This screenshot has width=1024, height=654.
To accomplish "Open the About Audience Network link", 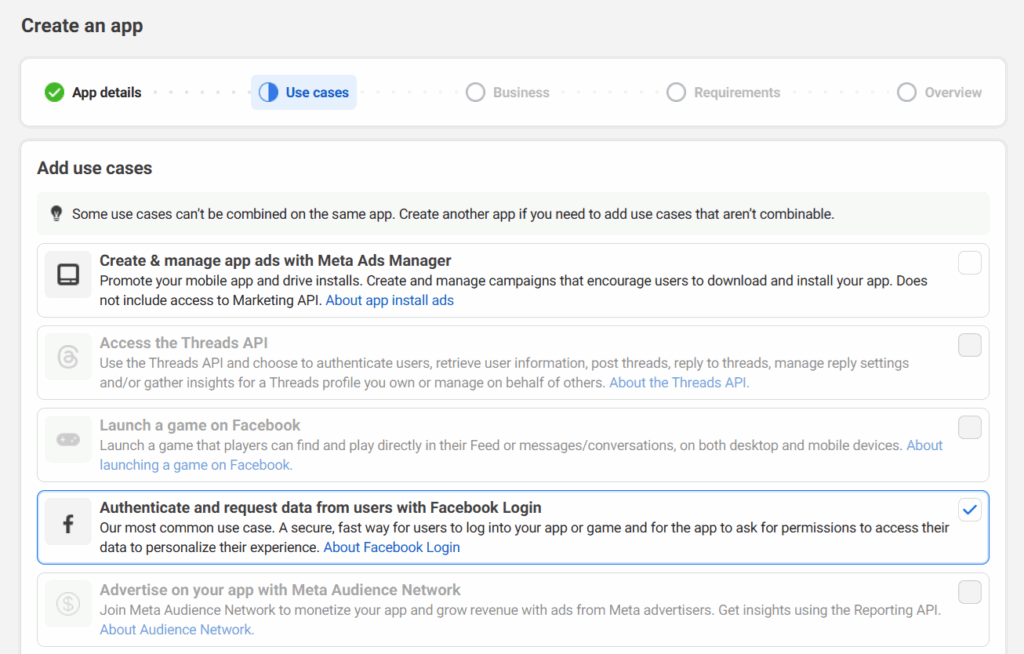I will click(x=177, y=630).
